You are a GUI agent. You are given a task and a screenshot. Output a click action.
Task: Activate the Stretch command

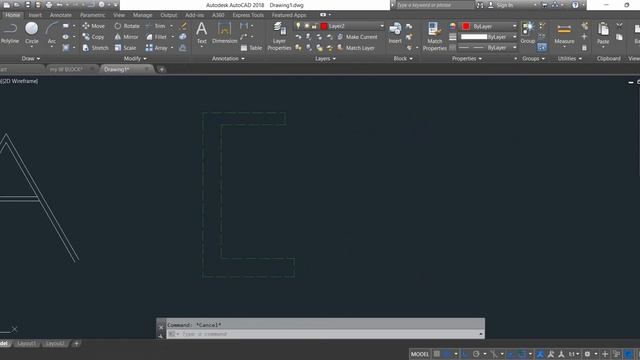click(x=95, y=48)
